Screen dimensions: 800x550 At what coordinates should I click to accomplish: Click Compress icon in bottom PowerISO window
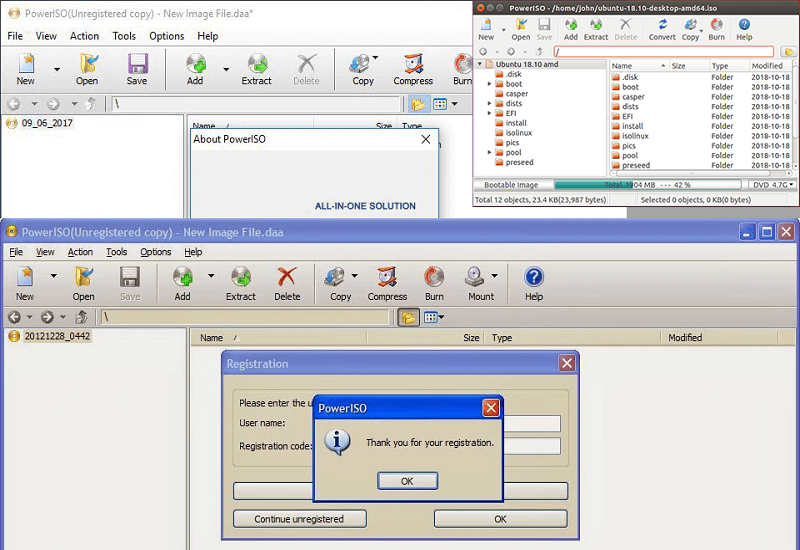387,278
